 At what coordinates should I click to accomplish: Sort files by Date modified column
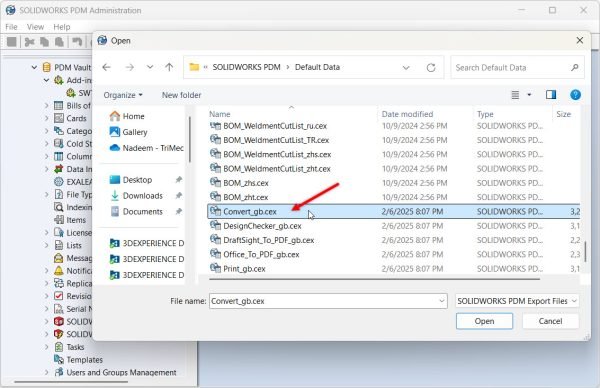407,114
